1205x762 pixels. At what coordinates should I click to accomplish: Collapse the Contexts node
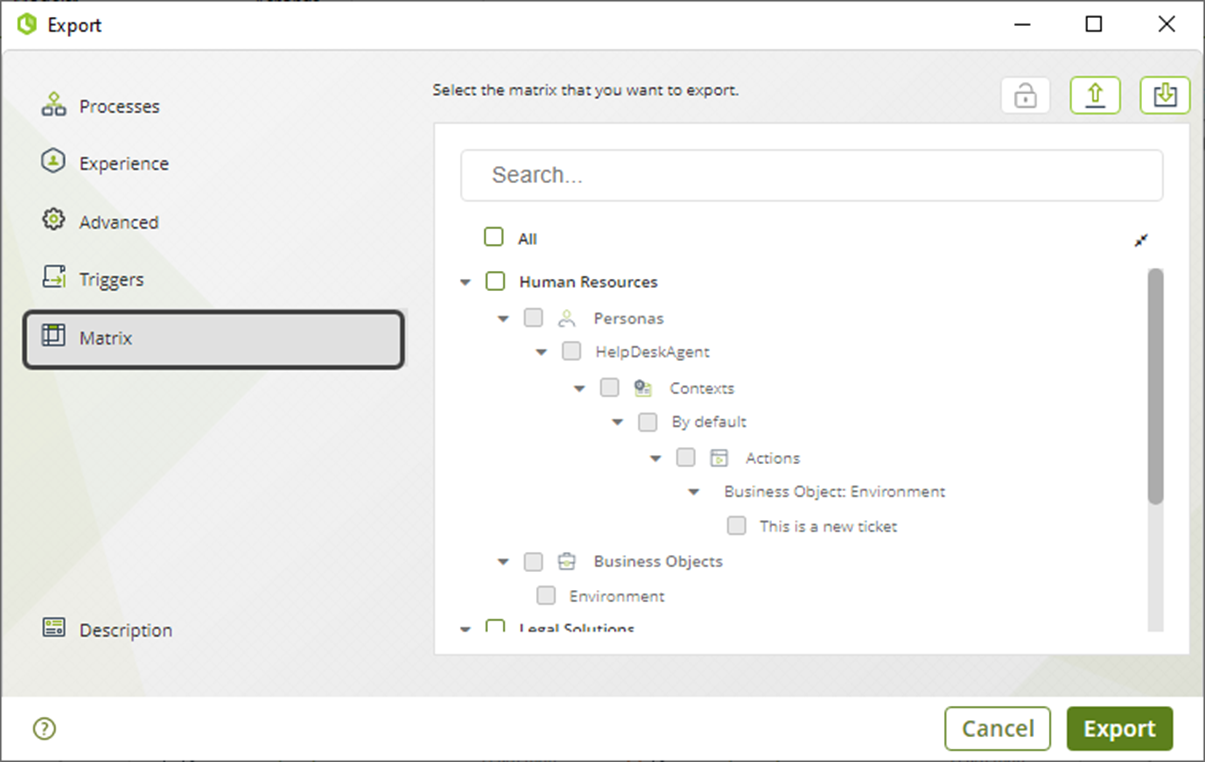[580, 389]
